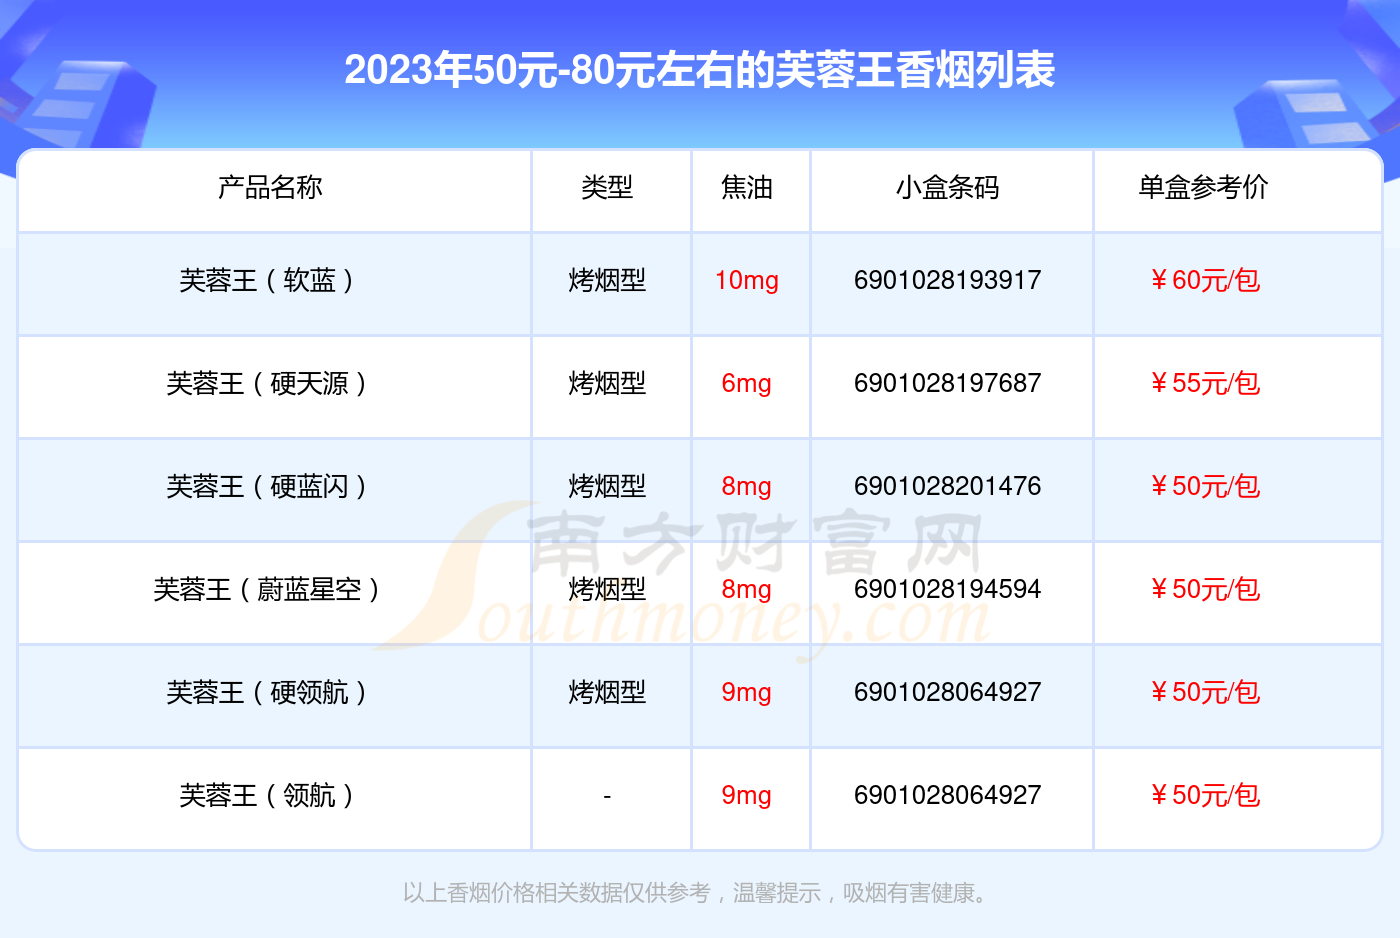Click the 10mg tar value

(747, 281)
